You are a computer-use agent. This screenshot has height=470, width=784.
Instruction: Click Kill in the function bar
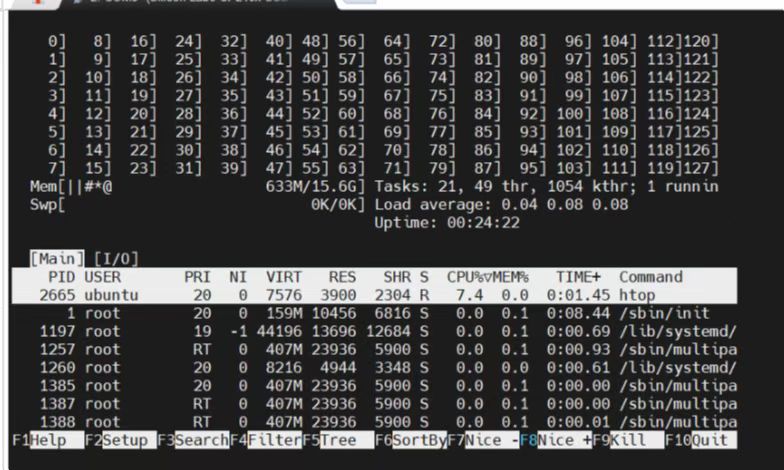637,440
